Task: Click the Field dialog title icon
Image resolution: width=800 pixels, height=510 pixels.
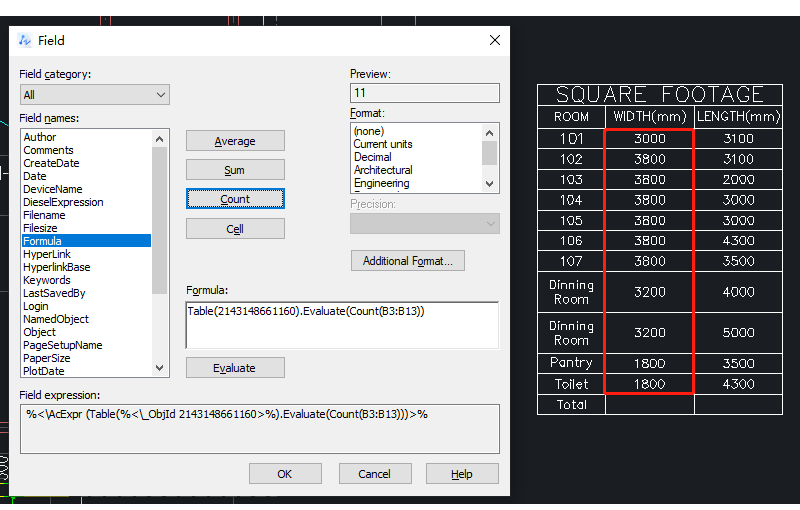Action: 25,40
